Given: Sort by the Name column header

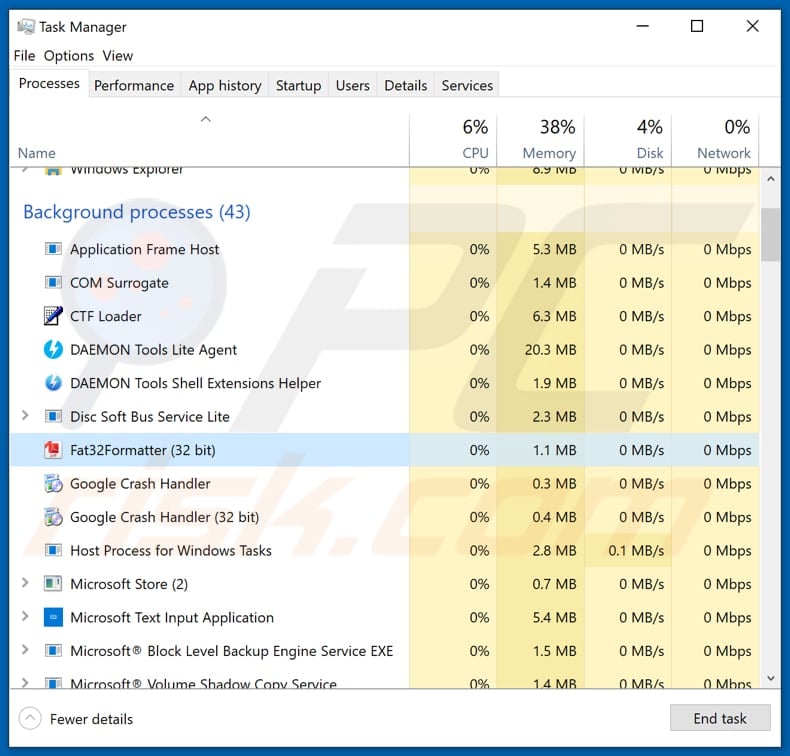Looking at the screenshot, I should 36,153.
